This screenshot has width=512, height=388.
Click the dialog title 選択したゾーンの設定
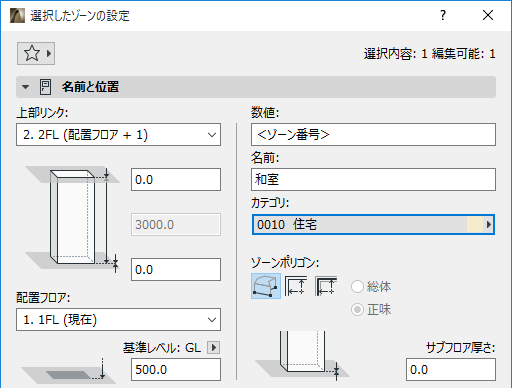80,16
